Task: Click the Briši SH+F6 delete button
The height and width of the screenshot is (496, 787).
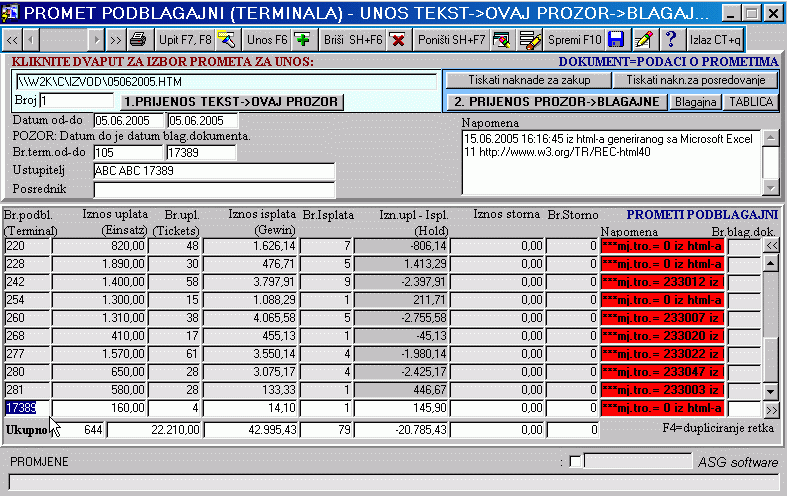Action: (353, 40)
